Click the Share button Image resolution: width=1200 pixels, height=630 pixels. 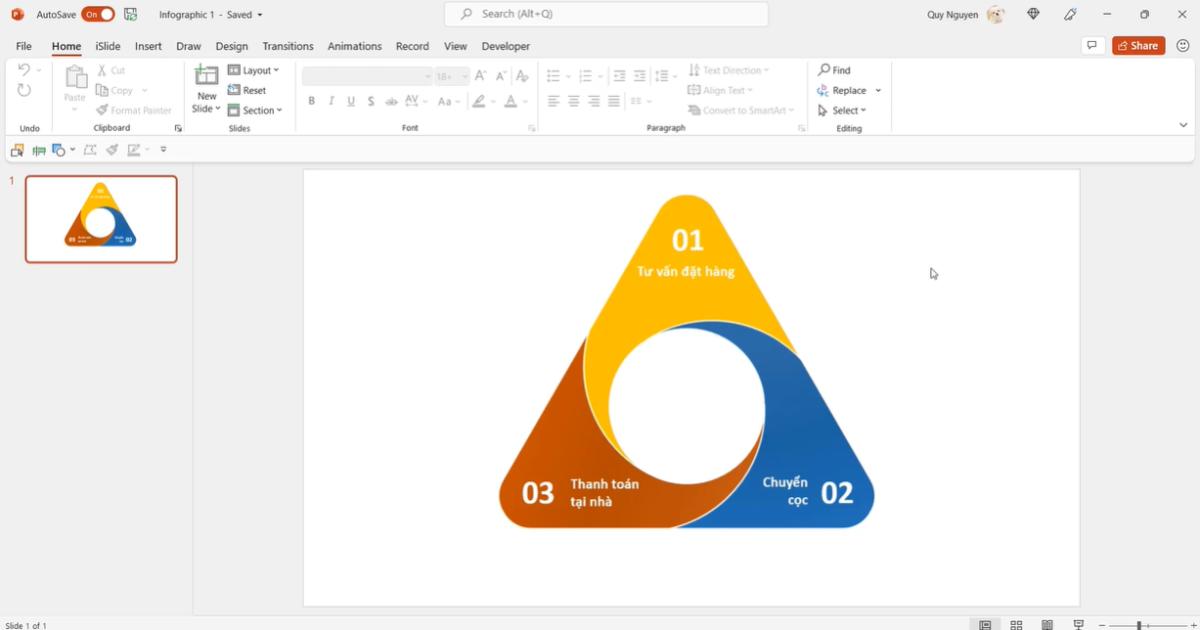click(x=1138, y=46)
